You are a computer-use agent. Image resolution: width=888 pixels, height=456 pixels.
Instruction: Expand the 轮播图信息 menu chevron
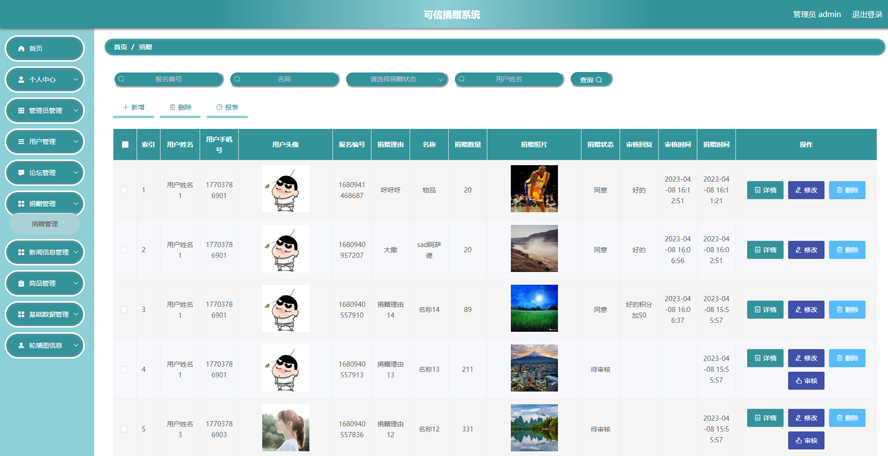(75, 346)
